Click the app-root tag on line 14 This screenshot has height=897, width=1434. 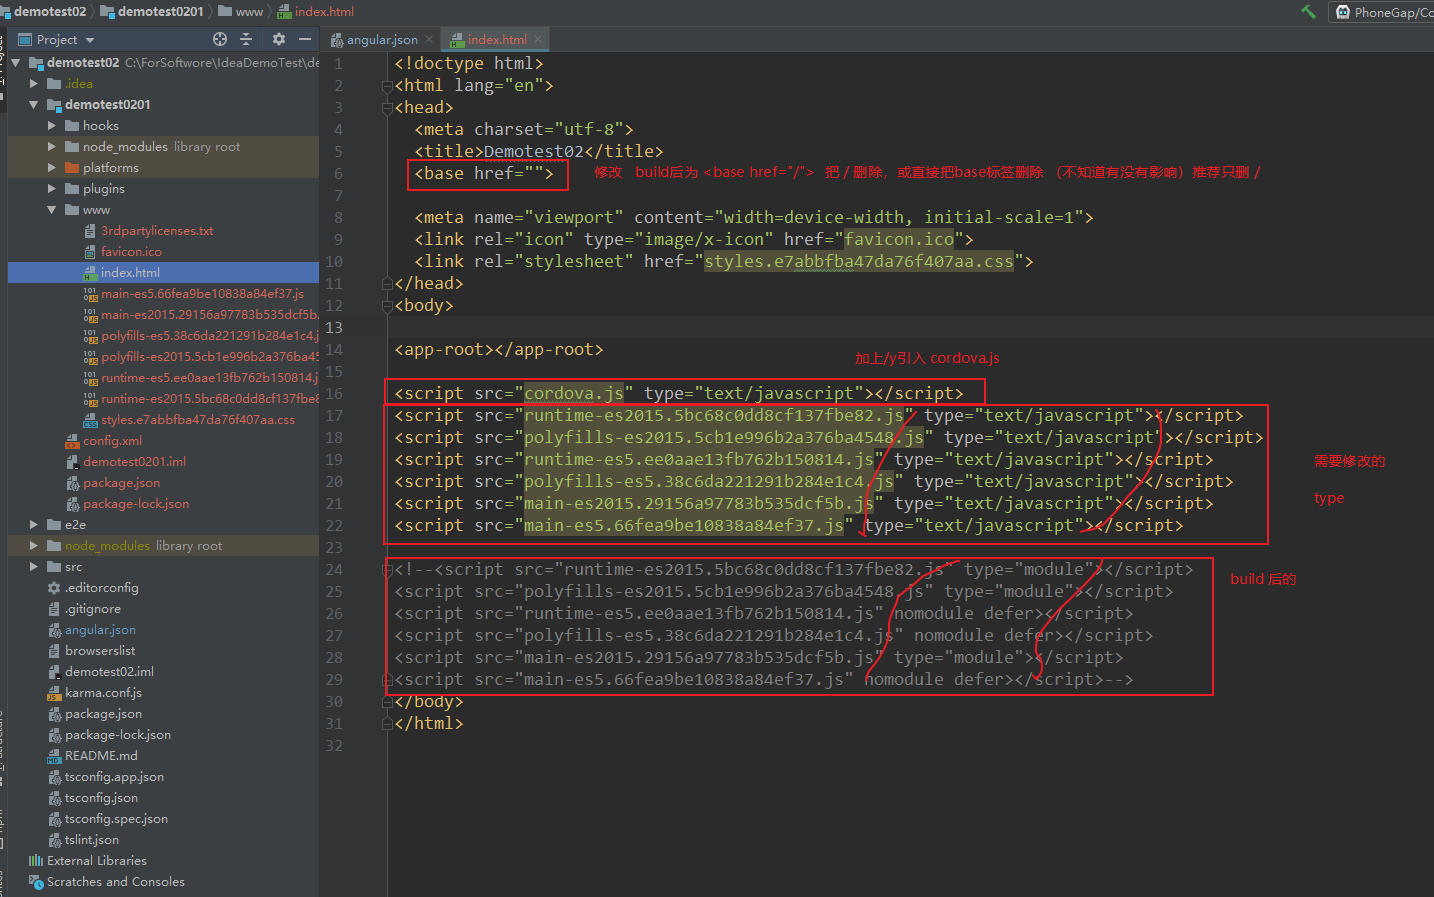(499, 349)
